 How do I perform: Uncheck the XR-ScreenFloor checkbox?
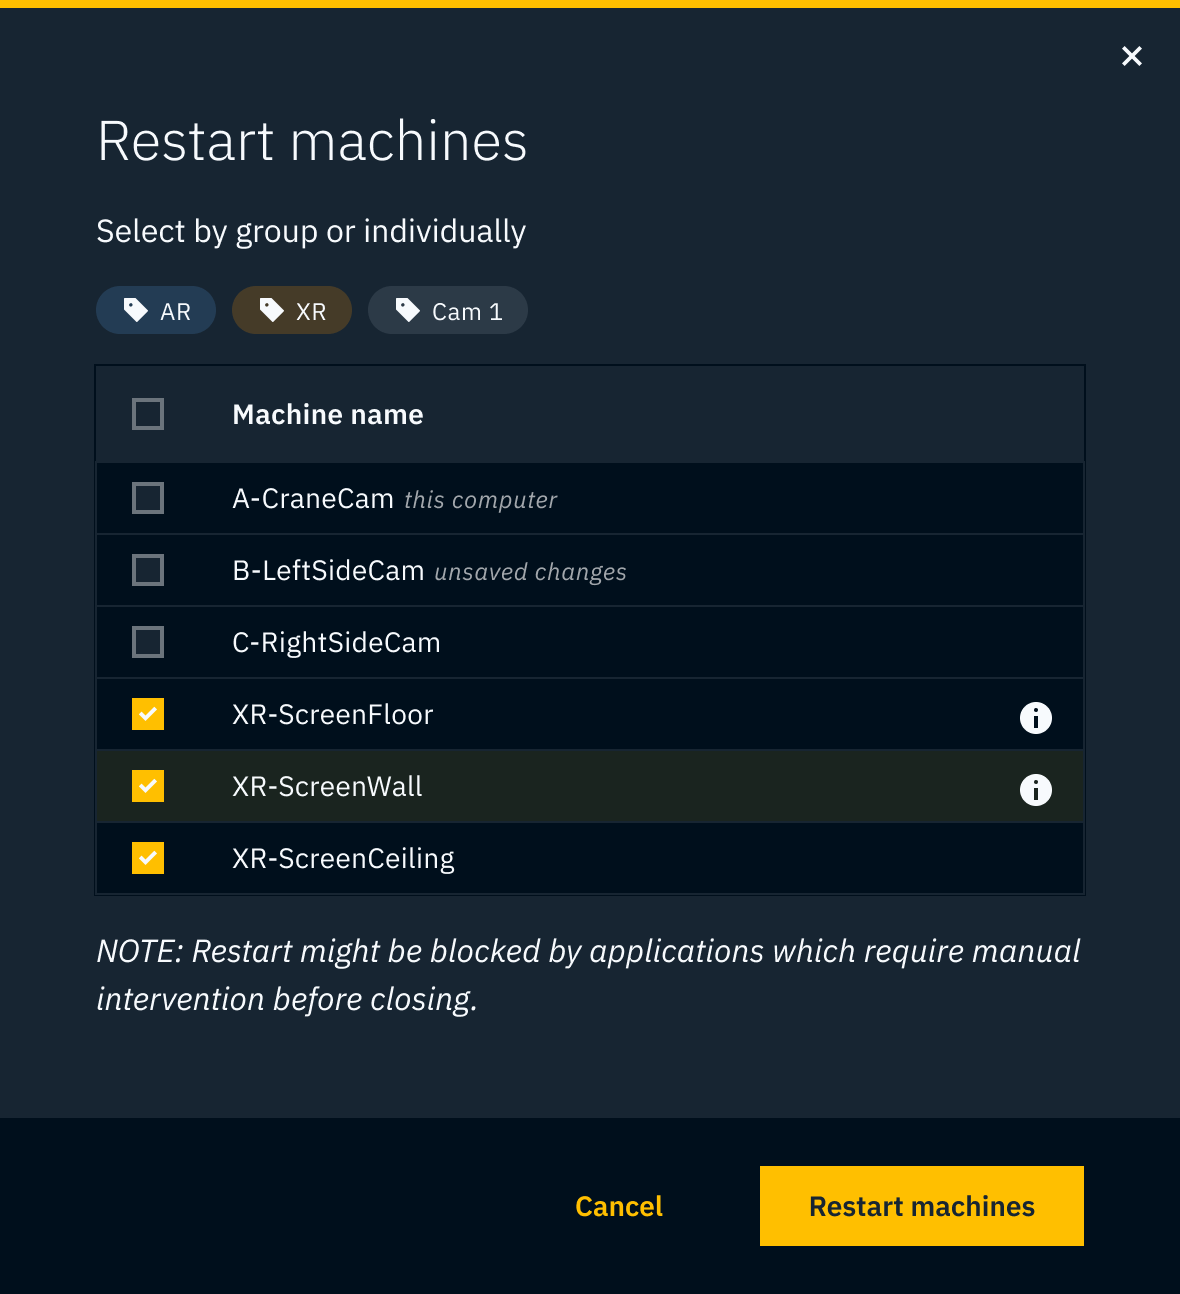click(148, 714)
